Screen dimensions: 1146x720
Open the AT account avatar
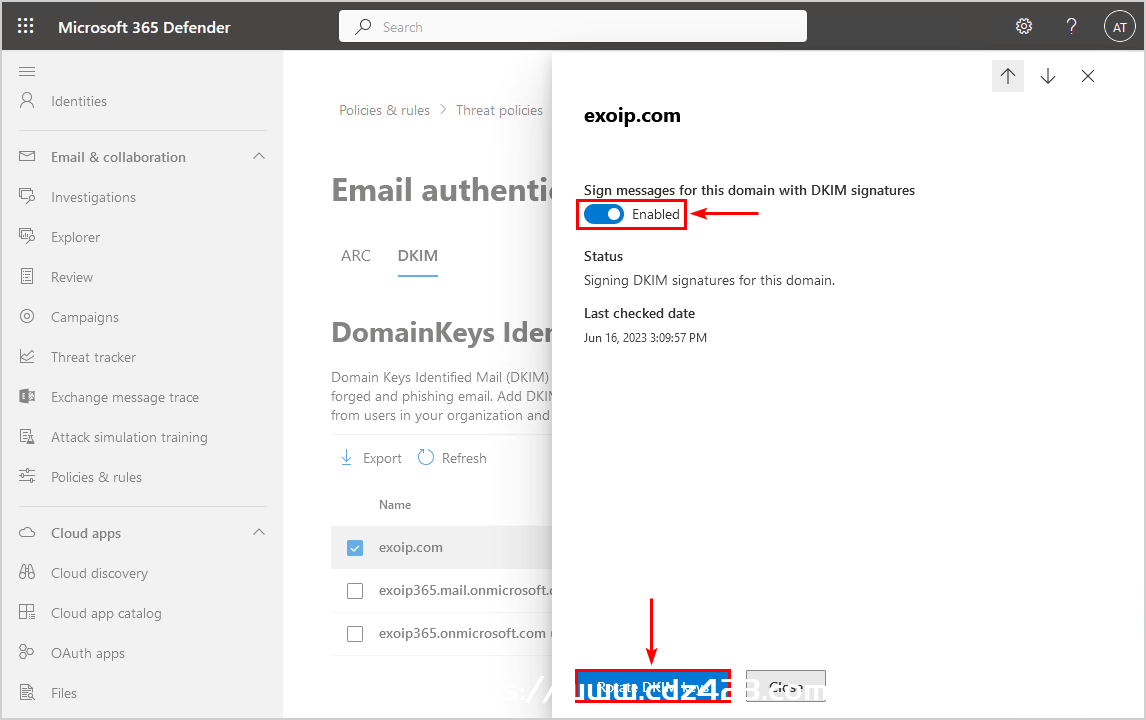pos(1119,27)
